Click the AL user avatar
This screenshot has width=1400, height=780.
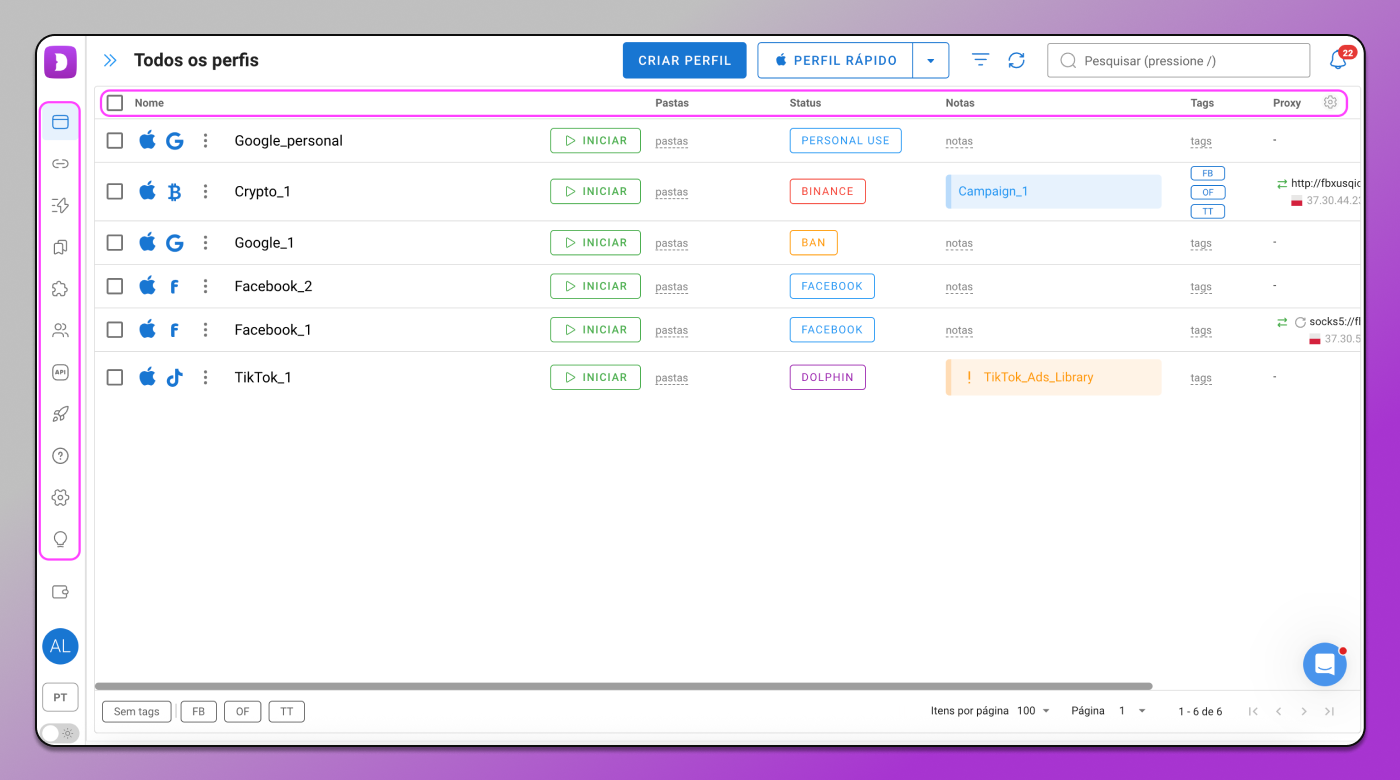(60, 646)
